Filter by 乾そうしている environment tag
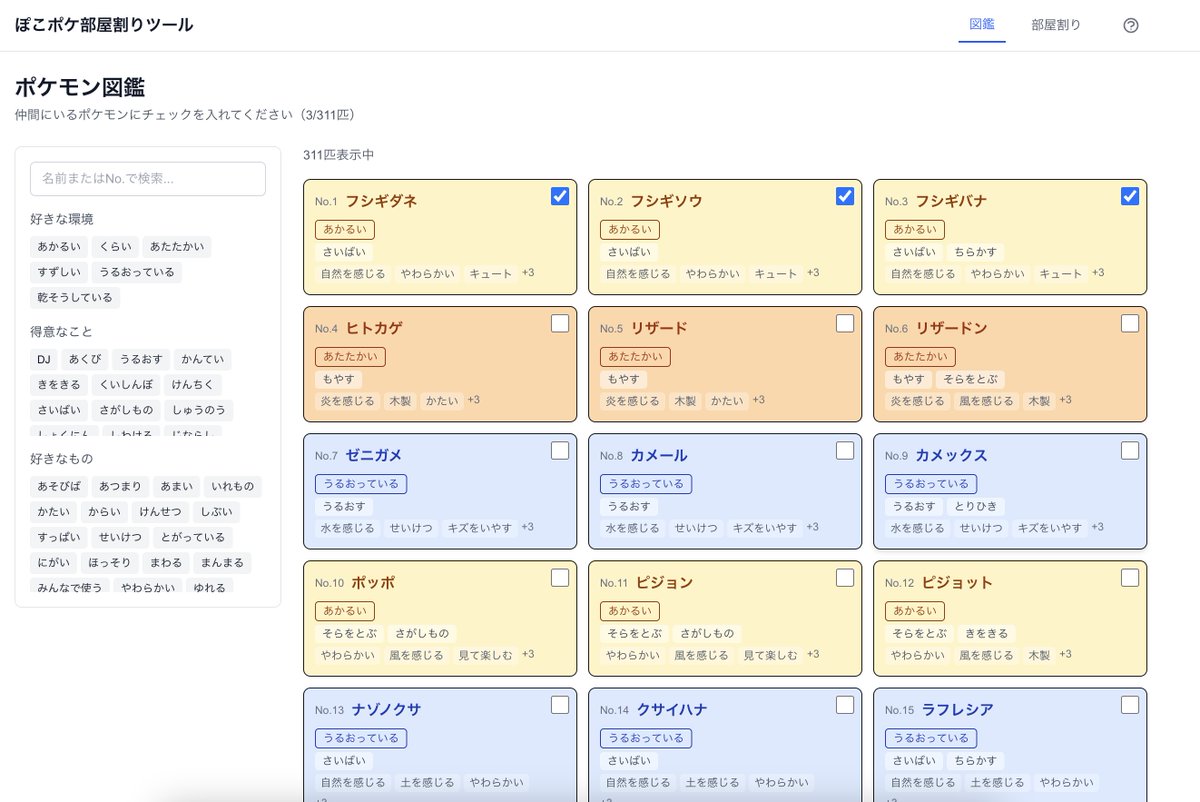Screen dimensions: 1200x802 click(x=75, y=298)
